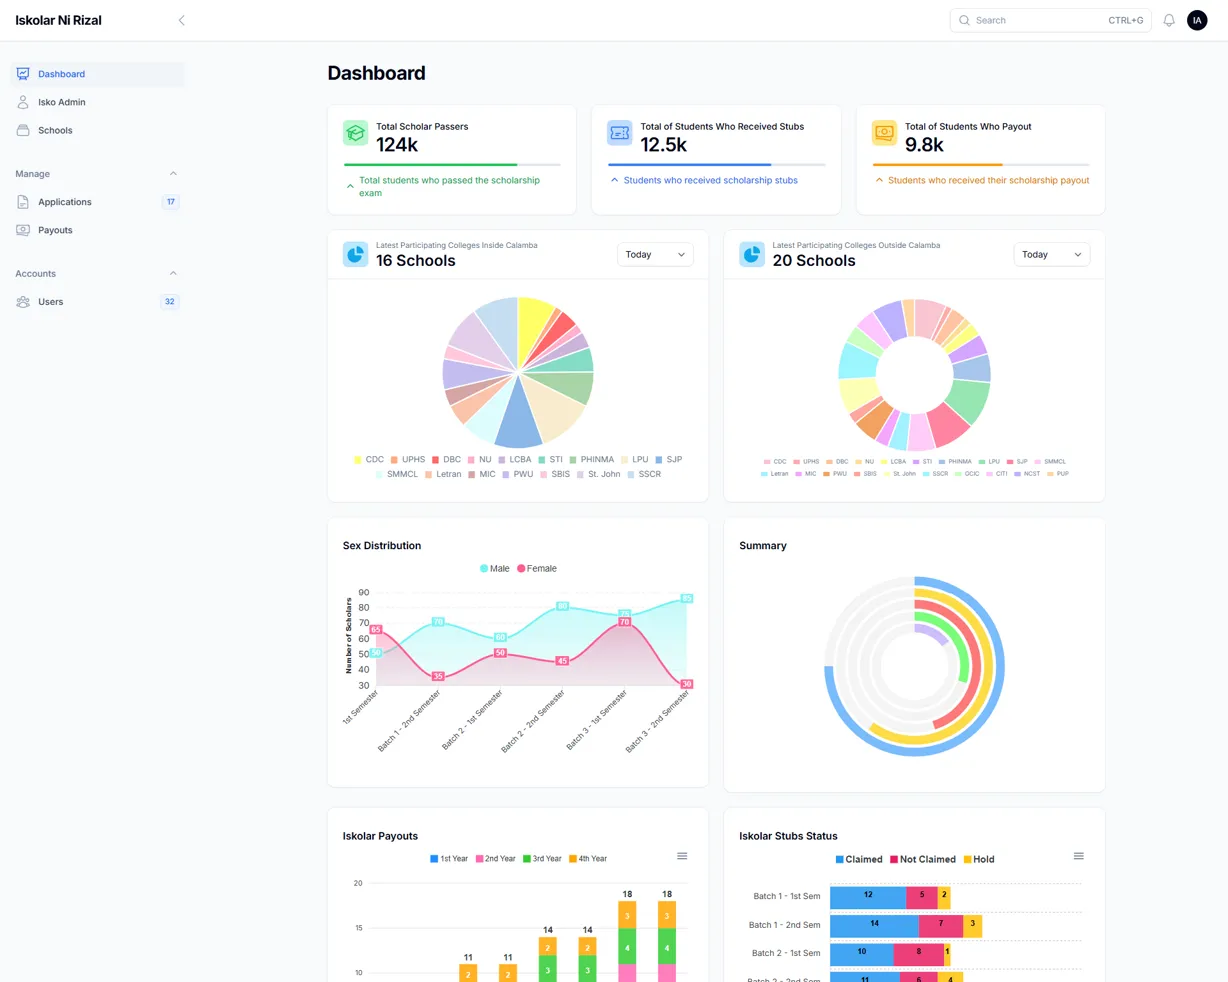Open the Today dropdown for Outside Calamba schools
The width and height of the screenshot is (1228, 982).
click(x=1052, y=254)
